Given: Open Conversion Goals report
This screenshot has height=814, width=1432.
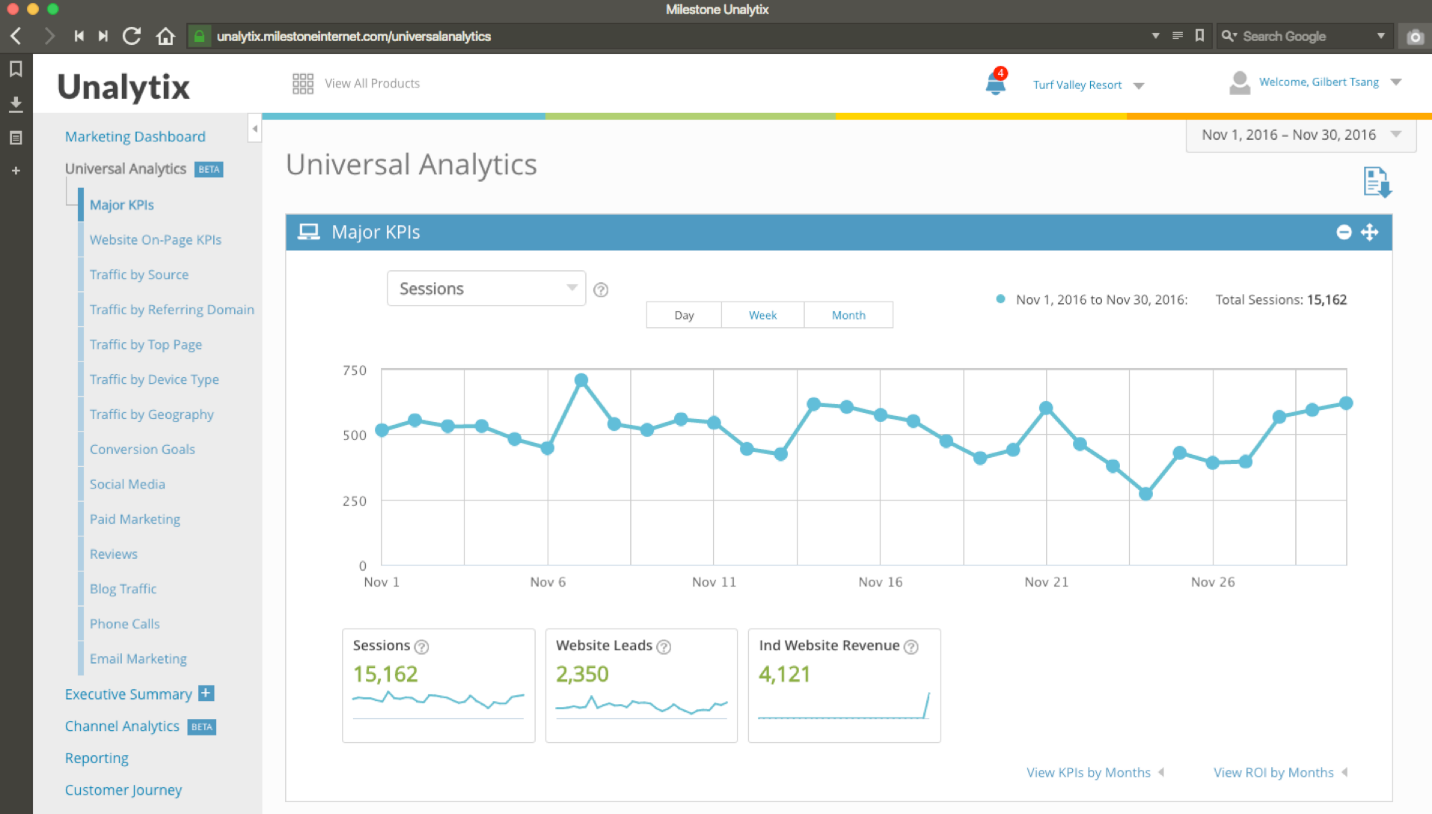Looking at the screenshot, I should tap(142, 450).
